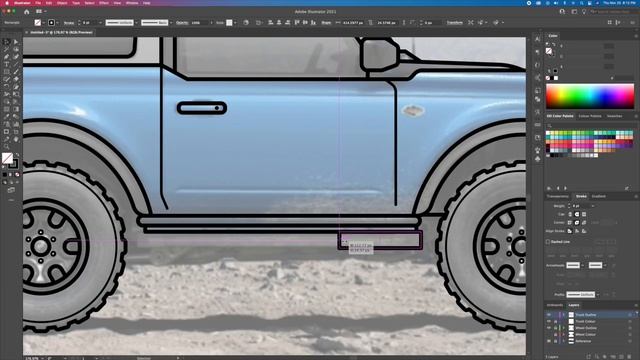Open the fill color dropdown in control bar

click(x=44, y=22)
